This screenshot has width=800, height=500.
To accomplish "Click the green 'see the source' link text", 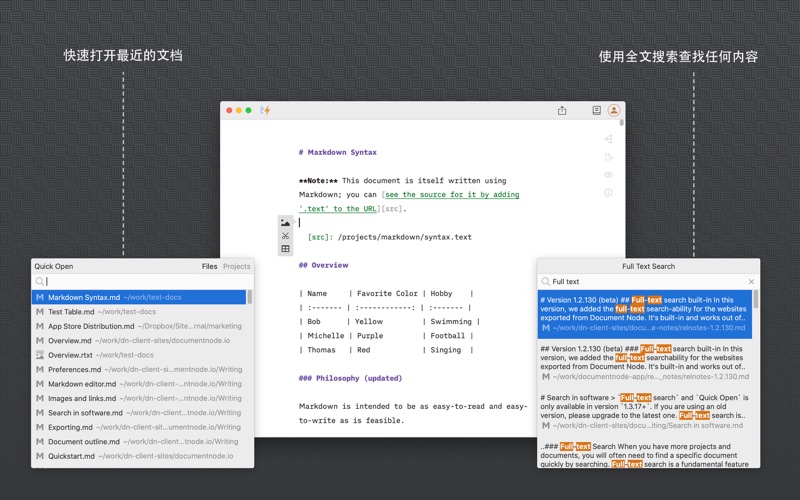I will pos(451,195).
